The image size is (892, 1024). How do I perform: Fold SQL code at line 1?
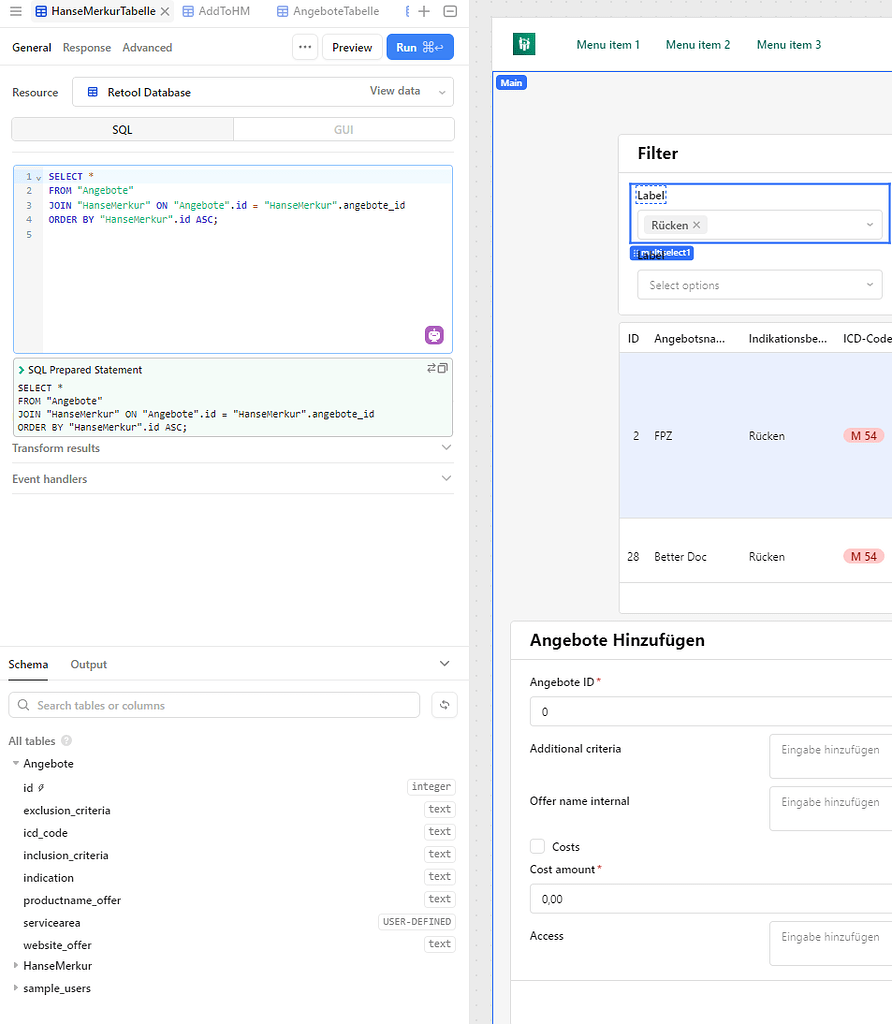39,178
